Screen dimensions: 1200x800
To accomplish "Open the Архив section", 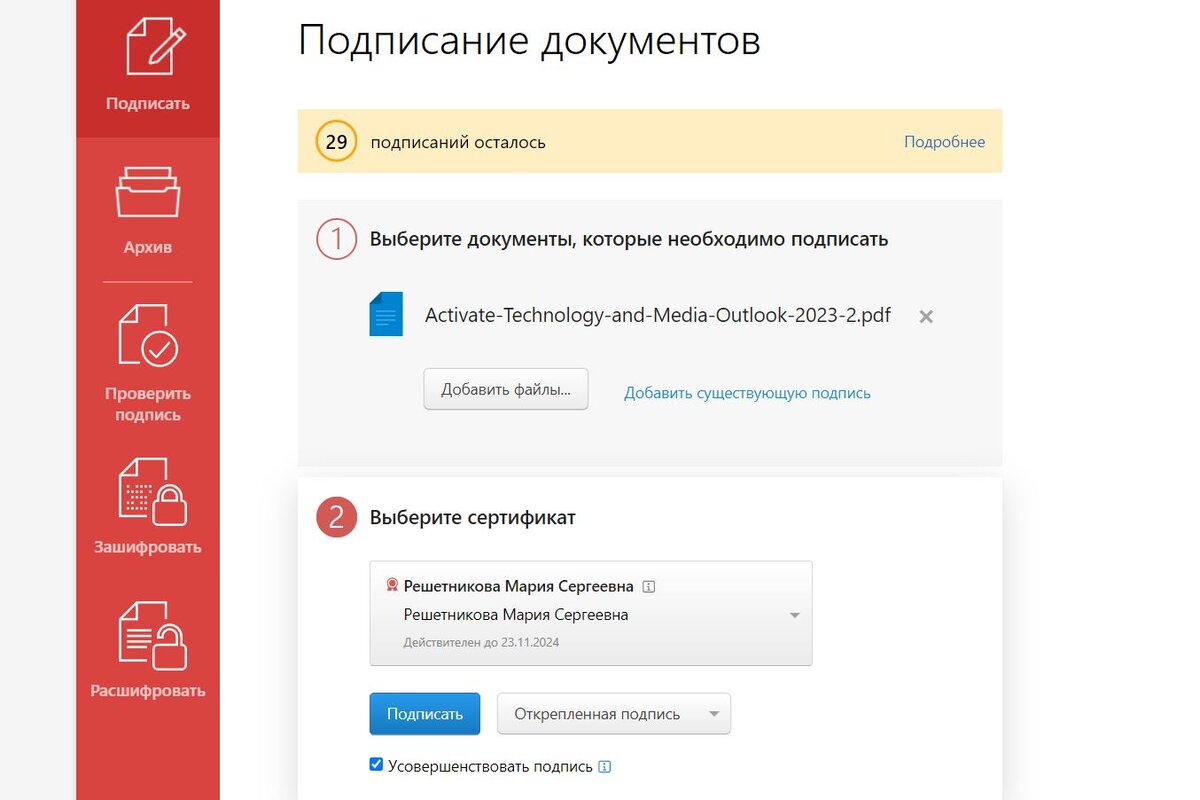I will (148, 210).
